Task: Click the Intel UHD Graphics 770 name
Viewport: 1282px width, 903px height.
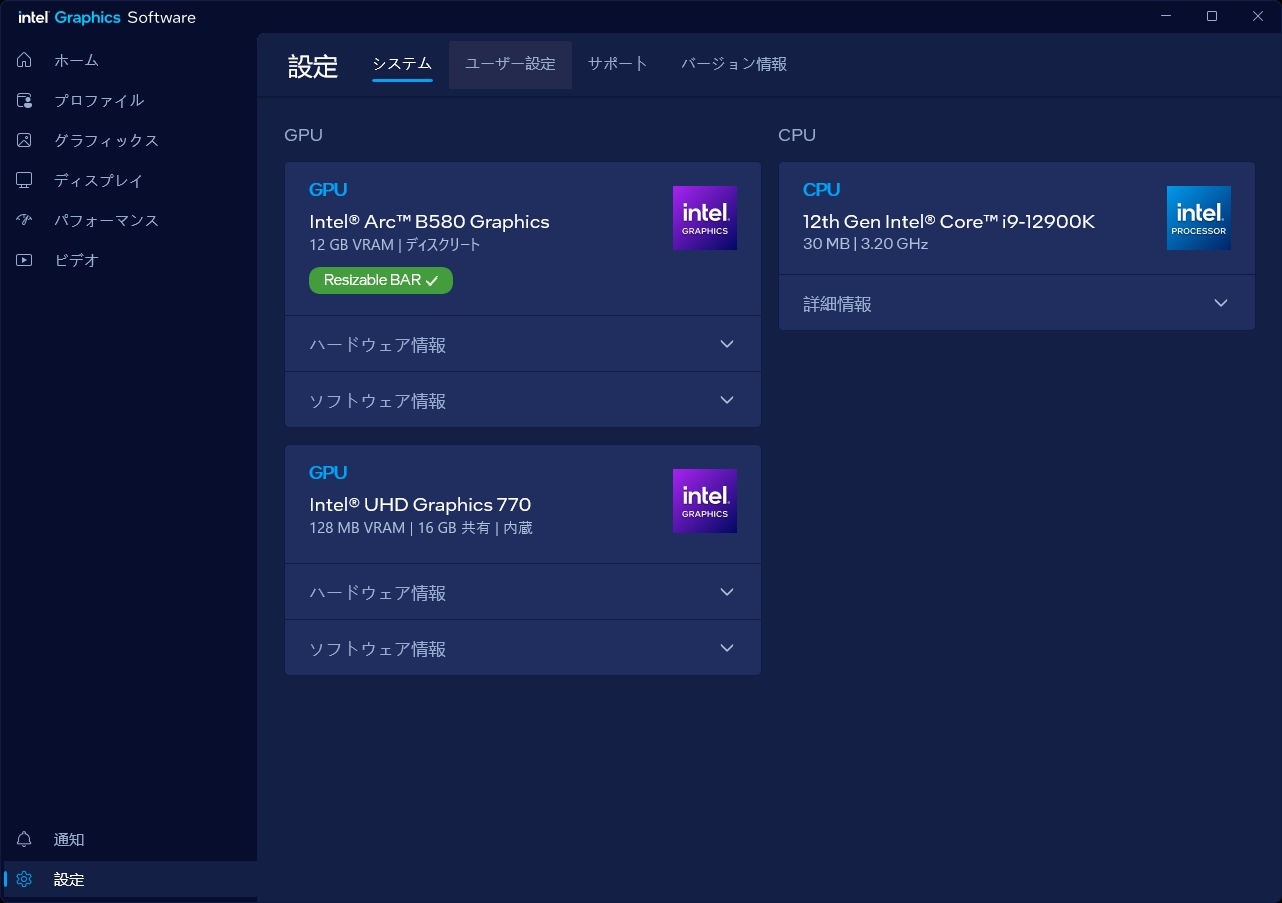Action: [x=420, y=505]
